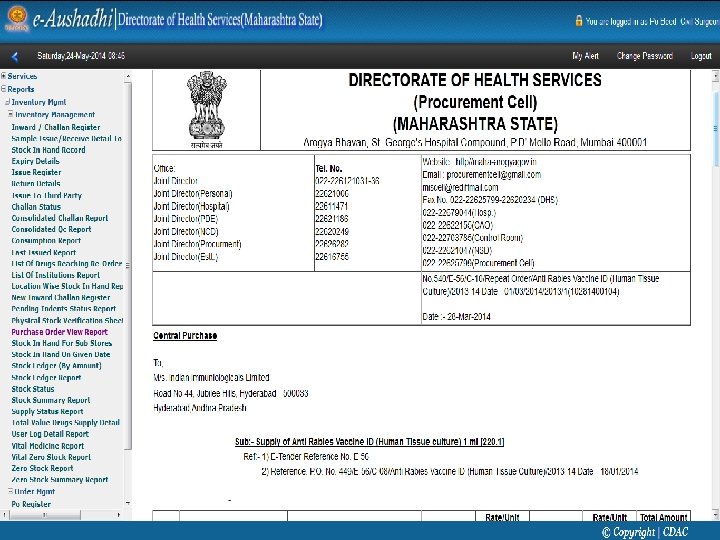Viewport: 720px width, 540px height.
Task: Click sidebar horizontal scrollbar
Action: coord(45,515)
